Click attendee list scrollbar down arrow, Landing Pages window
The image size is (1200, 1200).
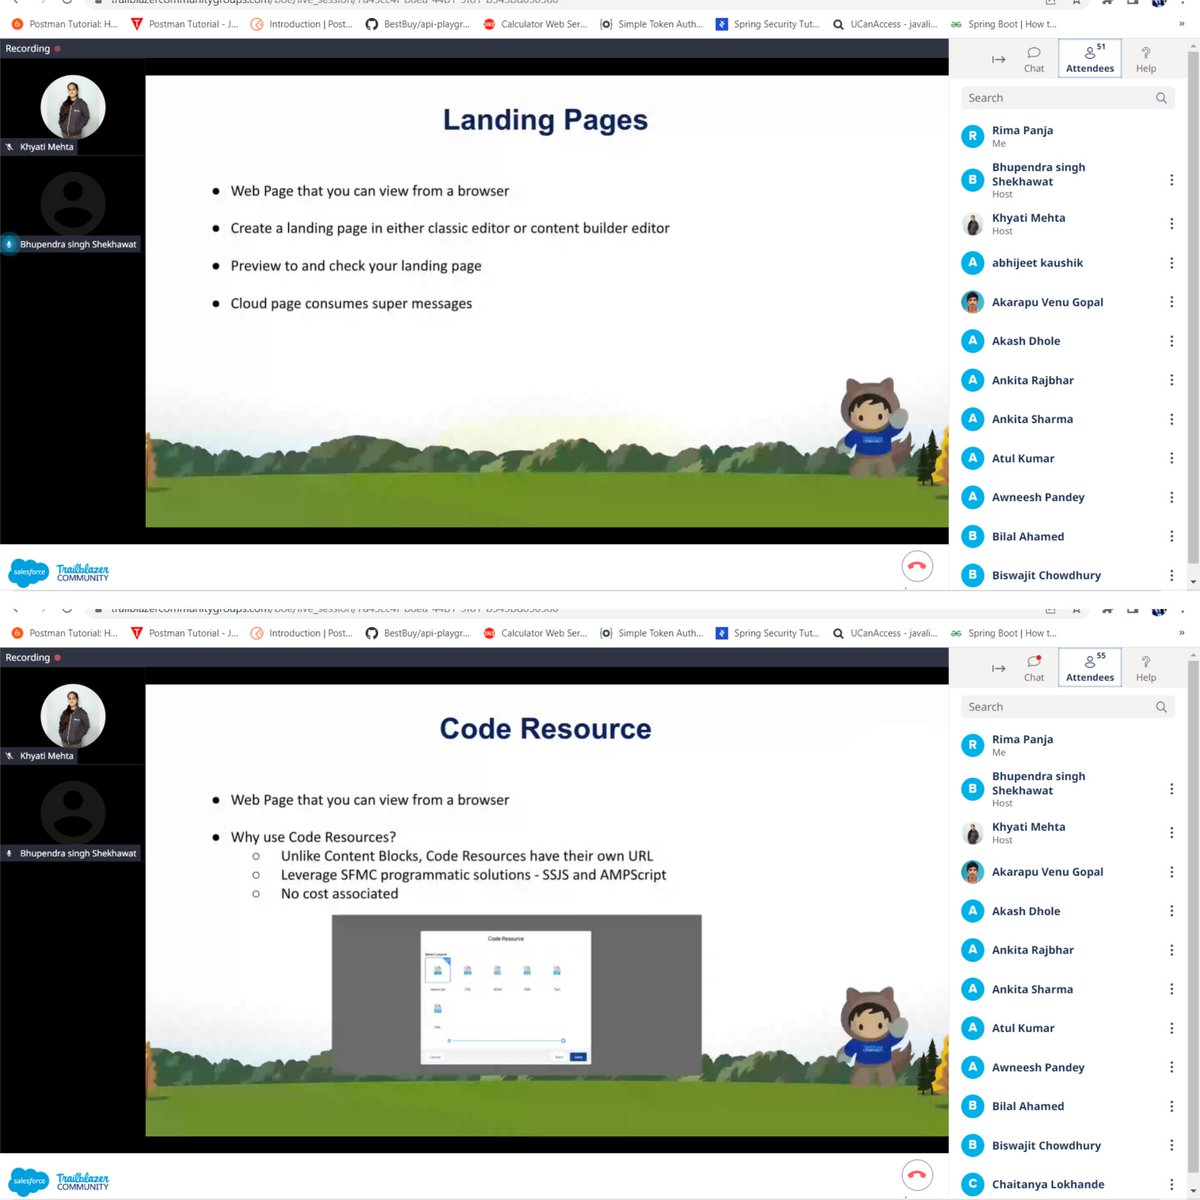coord(1193,582)
